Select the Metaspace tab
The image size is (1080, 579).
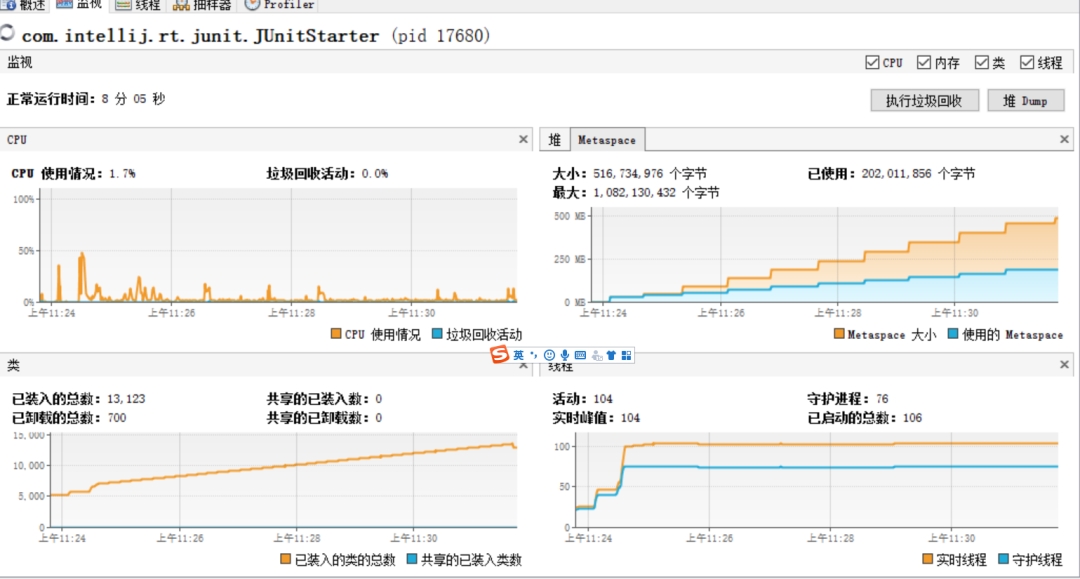click(607, 140)
